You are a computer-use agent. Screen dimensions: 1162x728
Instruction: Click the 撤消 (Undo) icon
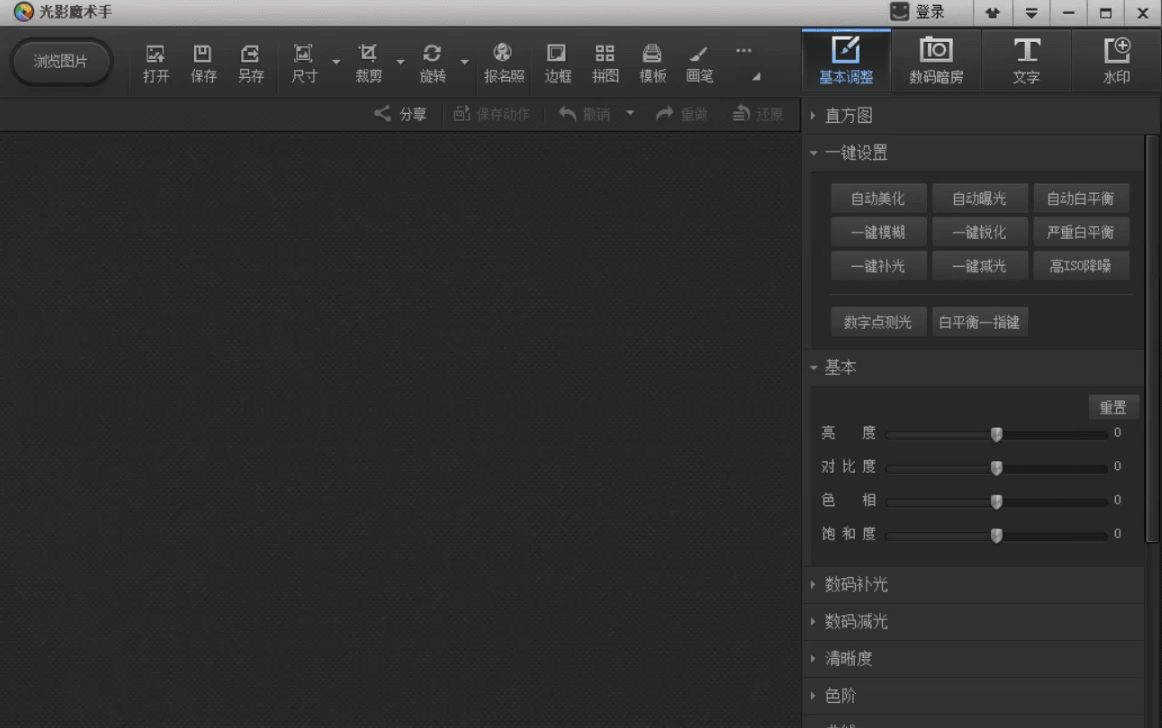[568, 113]
